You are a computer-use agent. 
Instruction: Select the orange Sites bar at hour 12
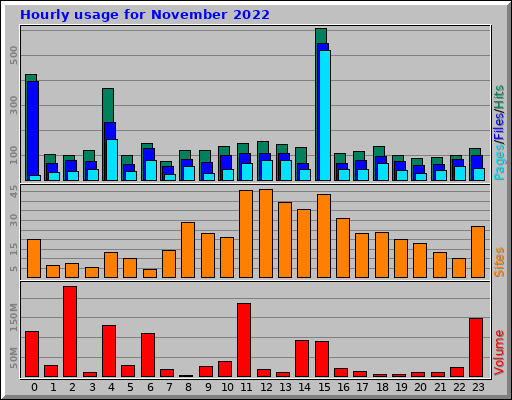click(266, 233)
